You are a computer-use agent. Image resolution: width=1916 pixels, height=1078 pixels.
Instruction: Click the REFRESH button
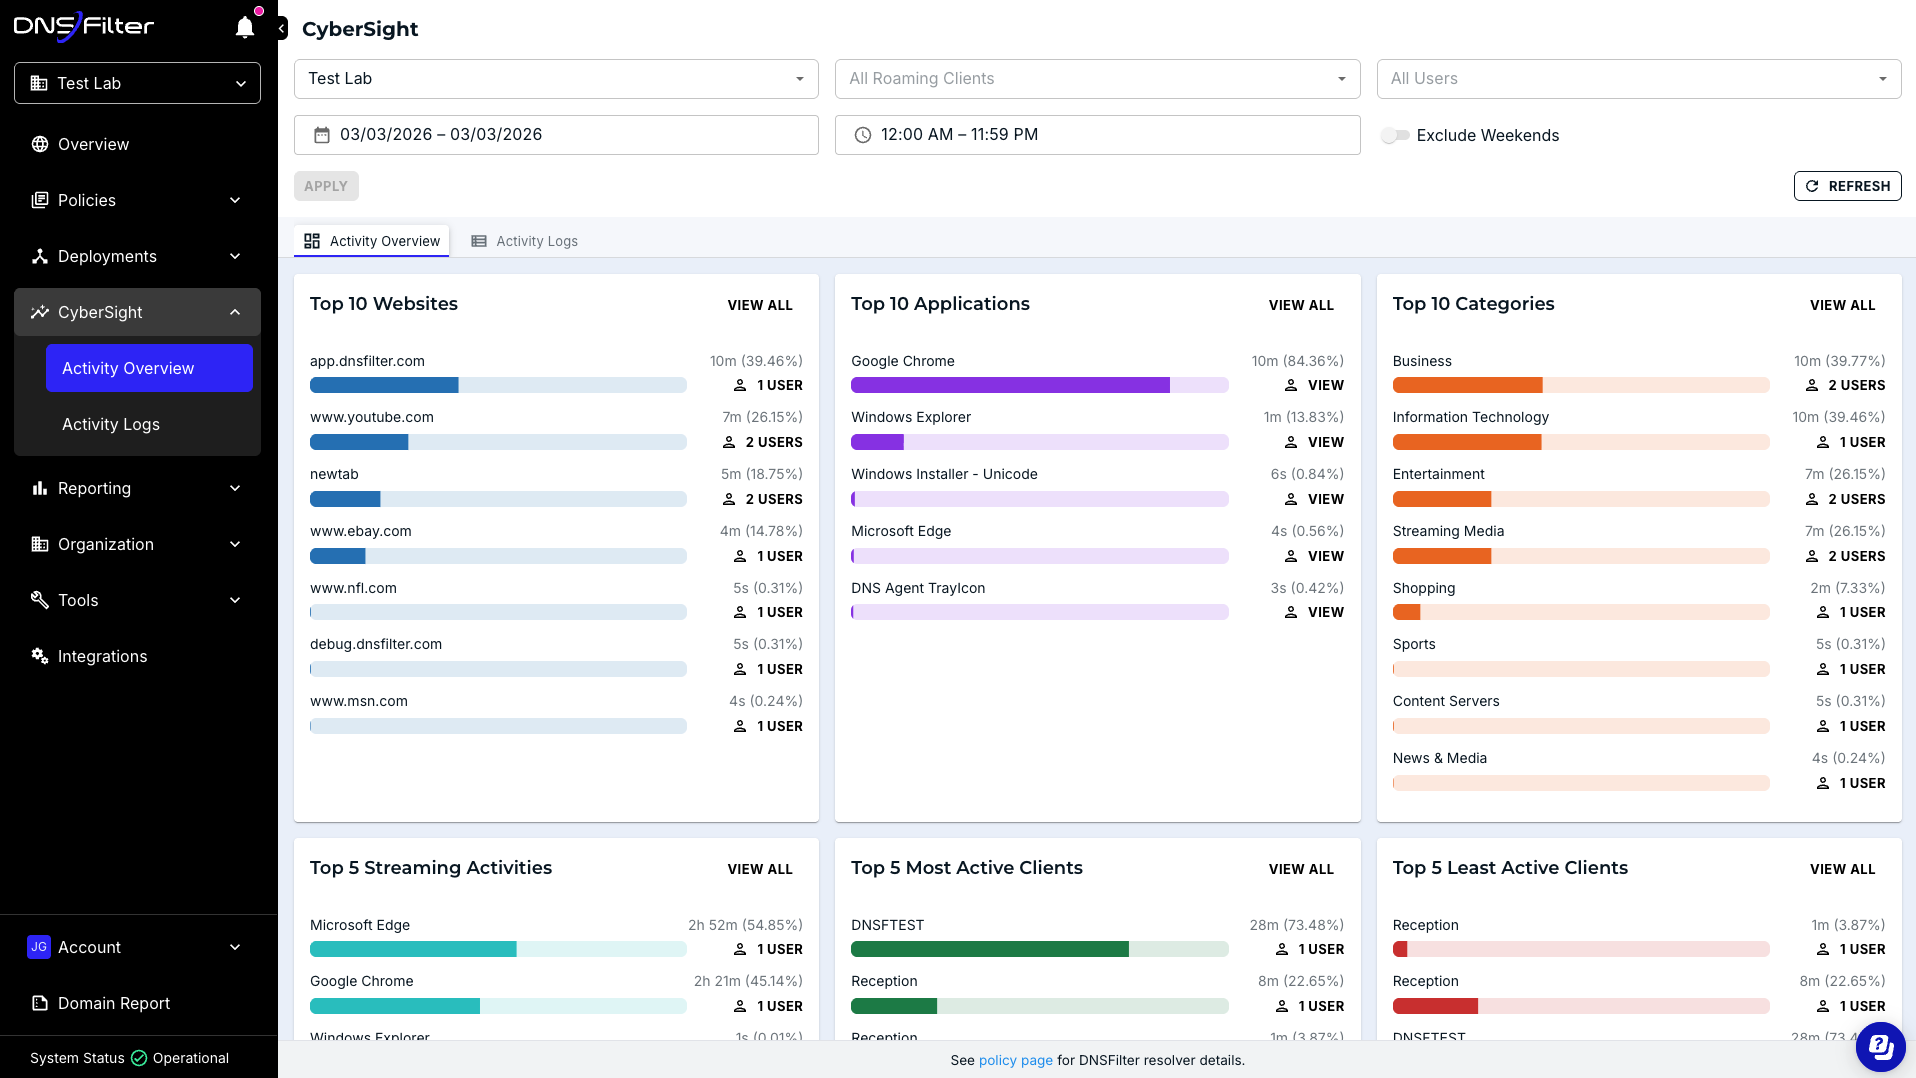coord(1847,186)
